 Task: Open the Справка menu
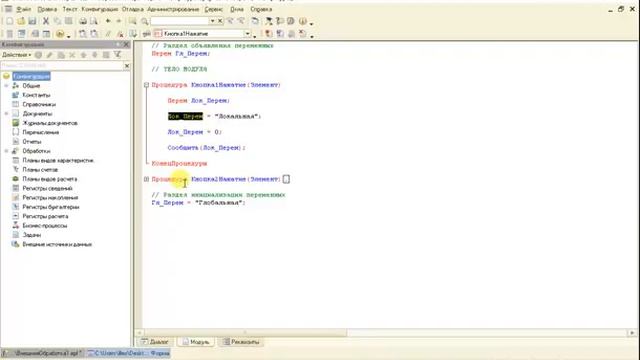[x=261, y=9]
